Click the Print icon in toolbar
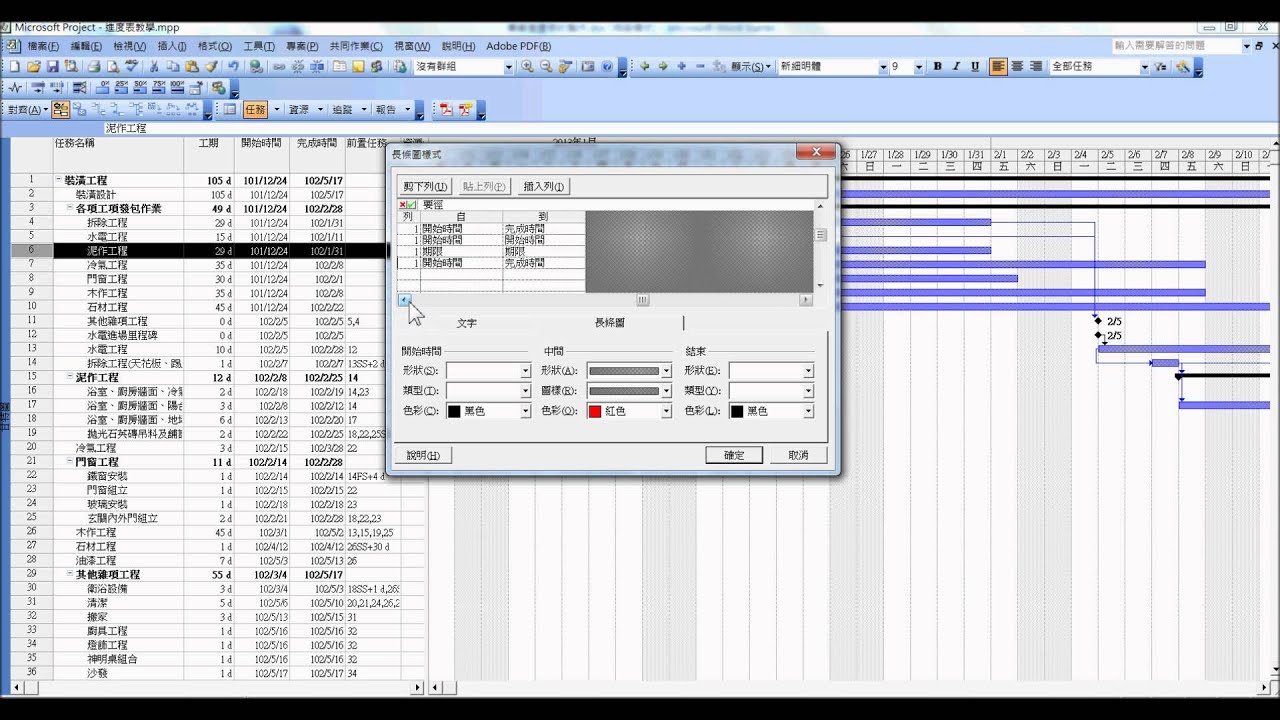The height and width of the screenshot is (720, 1280). [x=94, y=66]
